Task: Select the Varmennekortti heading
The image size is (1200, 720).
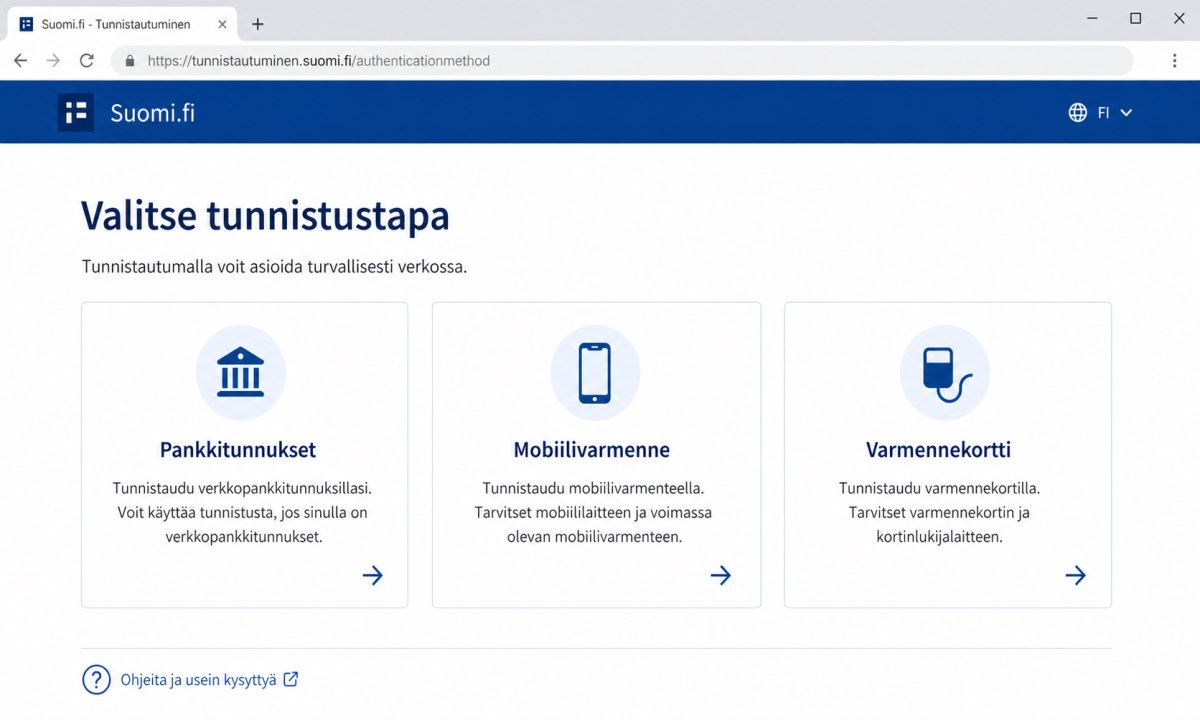Action: (938, 450)
